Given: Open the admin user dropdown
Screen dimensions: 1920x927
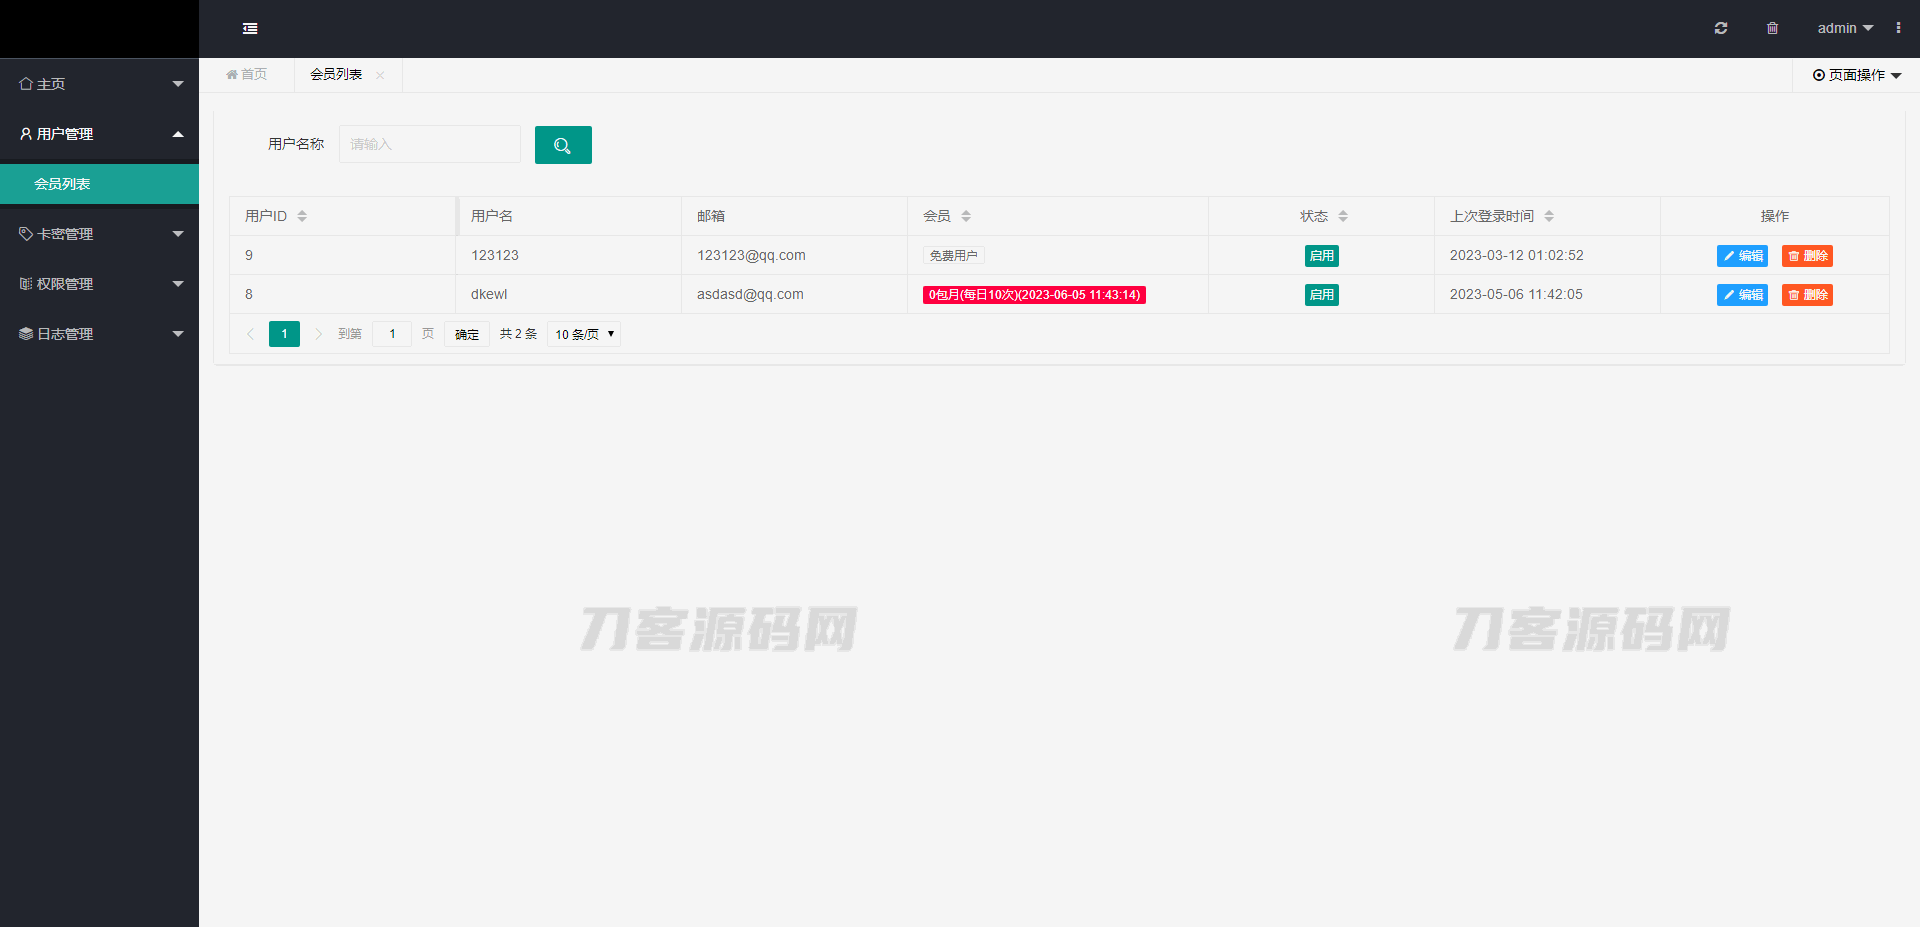Looking at the screenshot, I should click(1845, 29).
